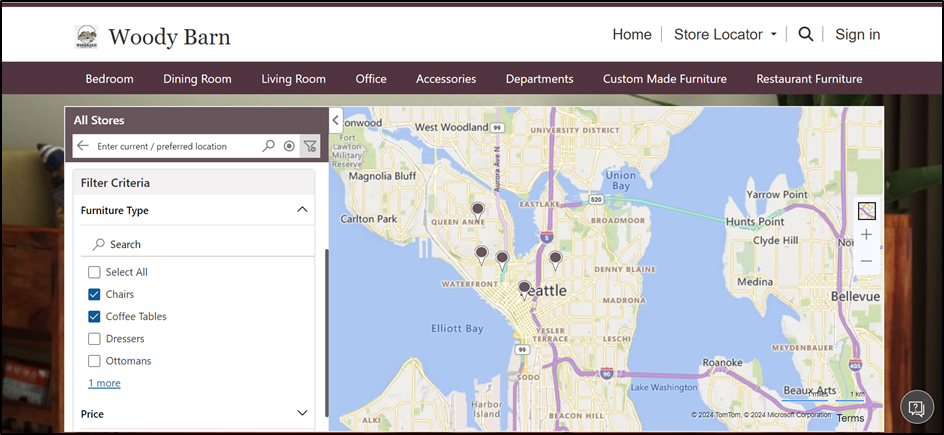Collapse the All Stores side panel

point(336,119)
